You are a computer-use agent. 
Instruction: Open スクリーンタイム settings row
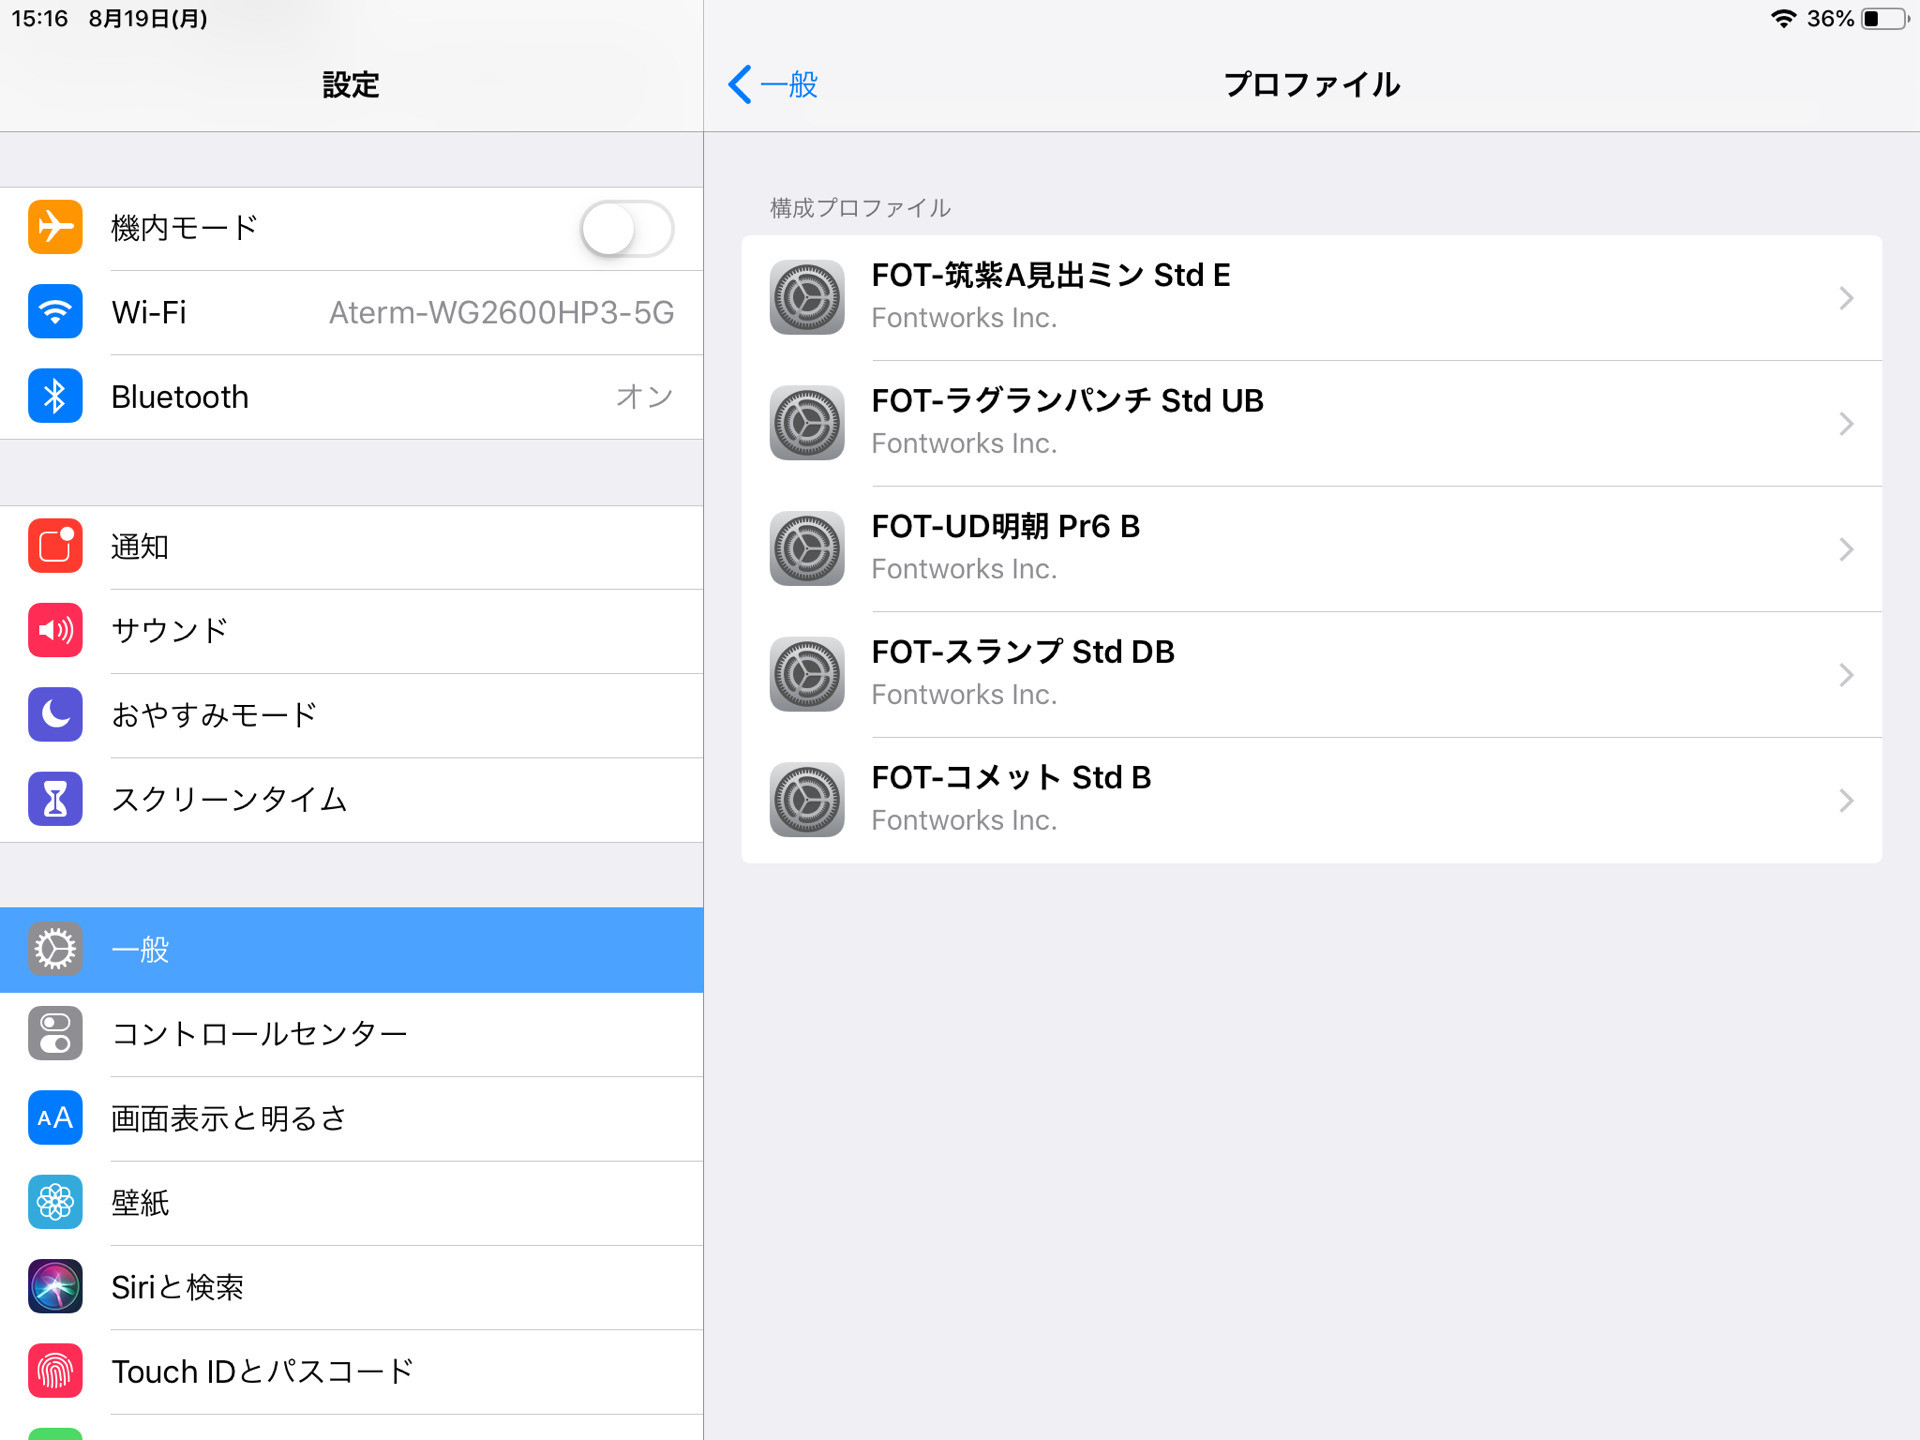(351, 799)
